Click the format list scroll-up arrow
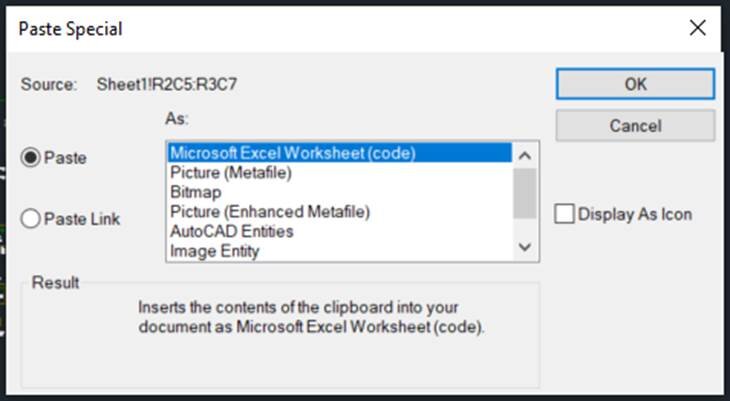Viewport: 730px width, 401px height. tap(525, 154)
